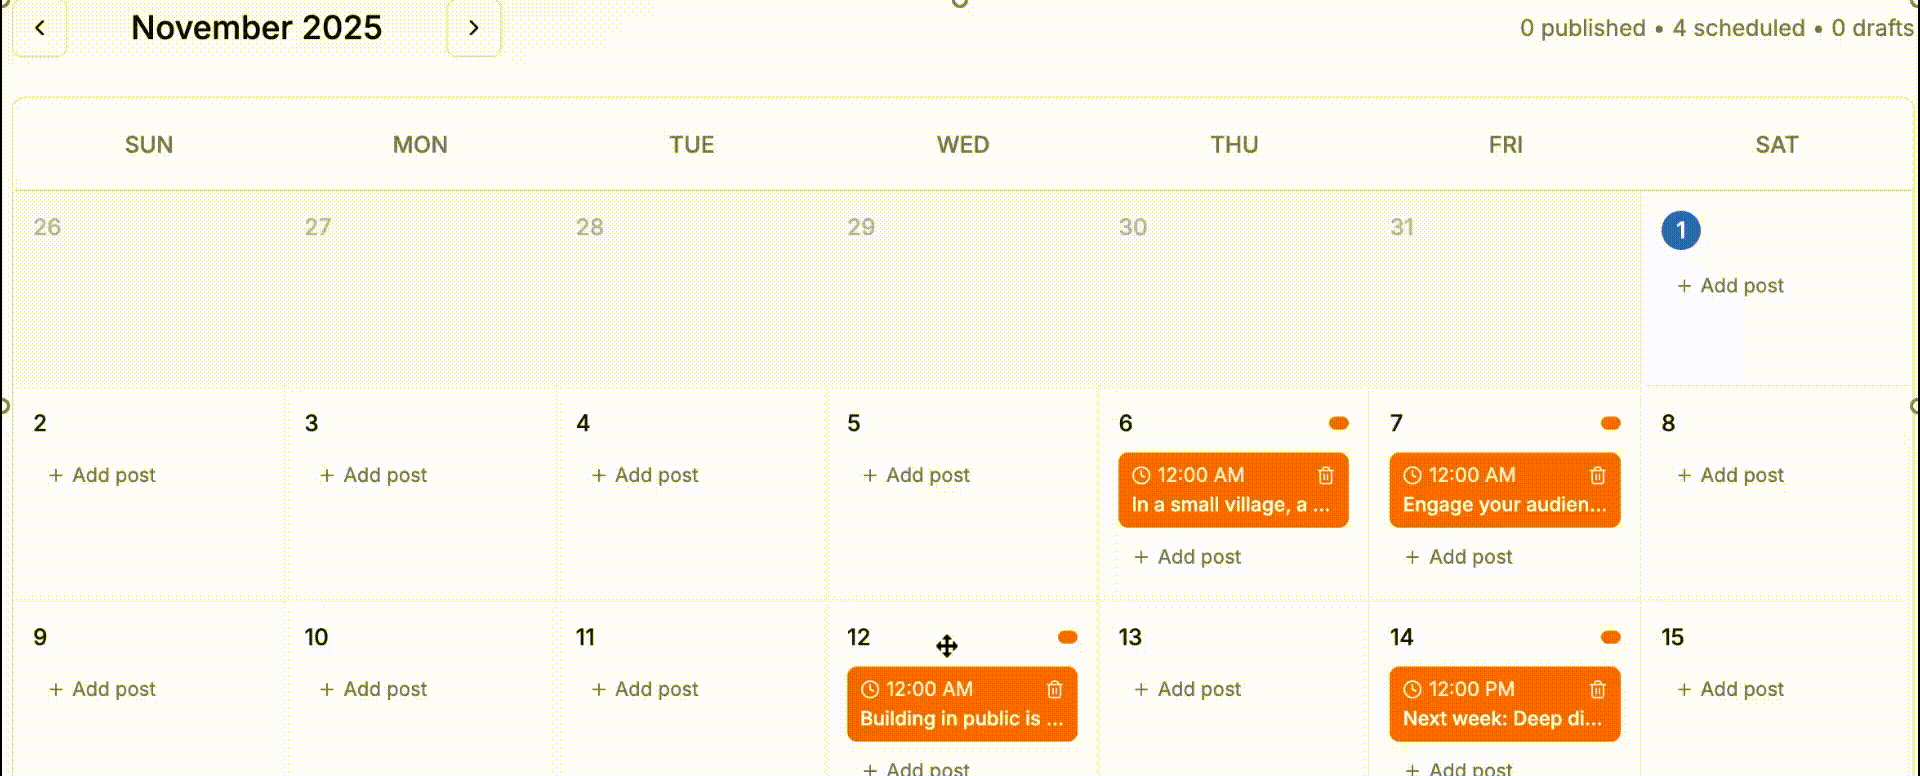Add a second post on November 7
The height and width of the screenshot is (776, 1920).
(1458, 556)
